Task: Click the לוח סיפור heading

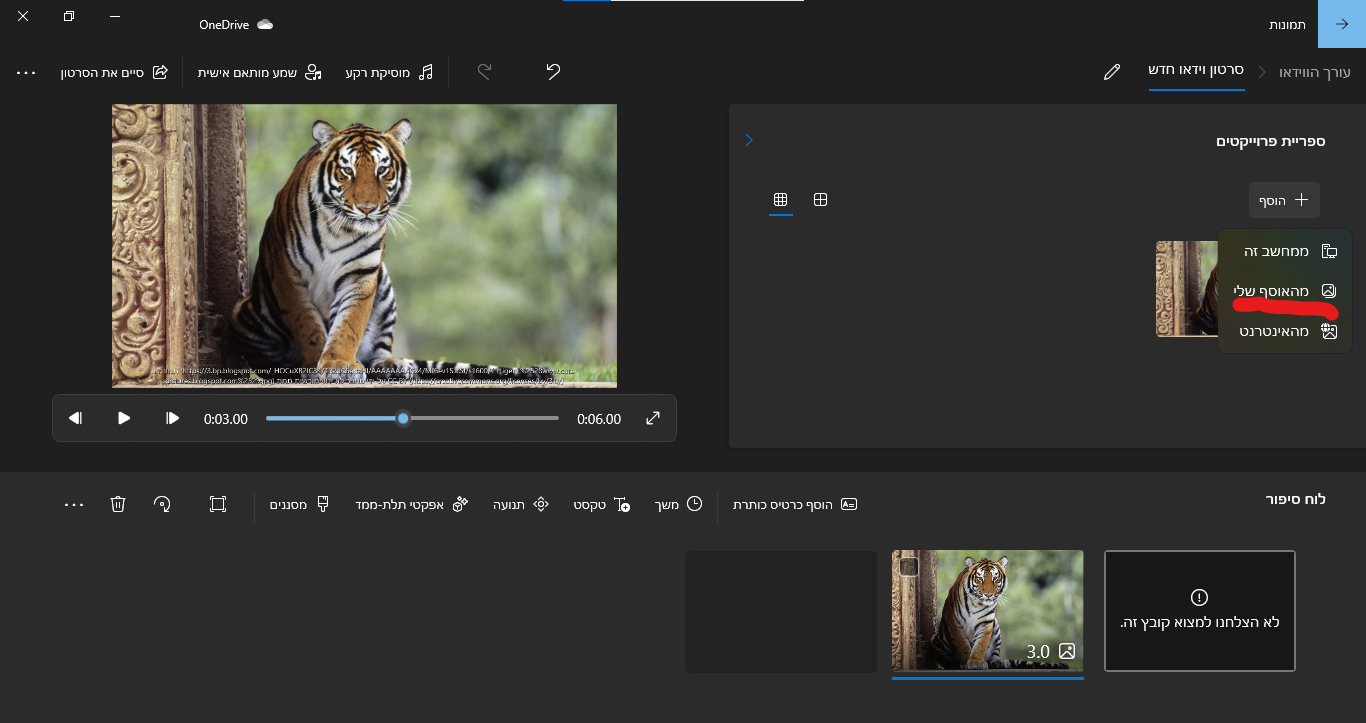Action: (1295, 498)
